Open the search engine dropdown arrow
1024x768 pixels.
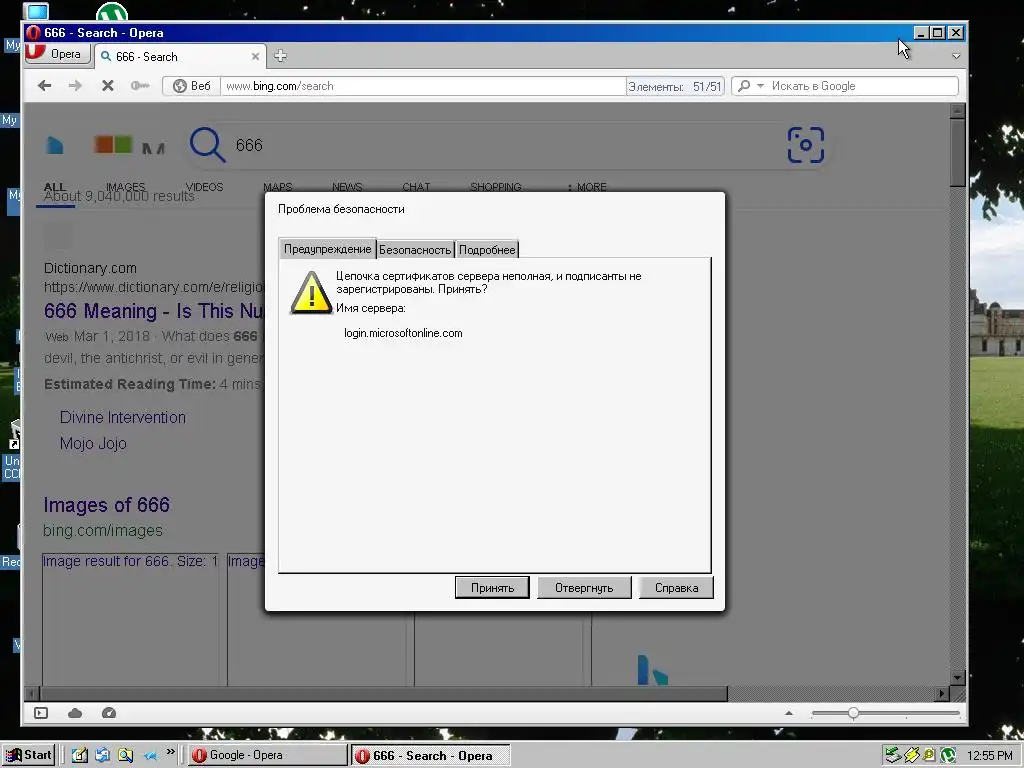760,86
